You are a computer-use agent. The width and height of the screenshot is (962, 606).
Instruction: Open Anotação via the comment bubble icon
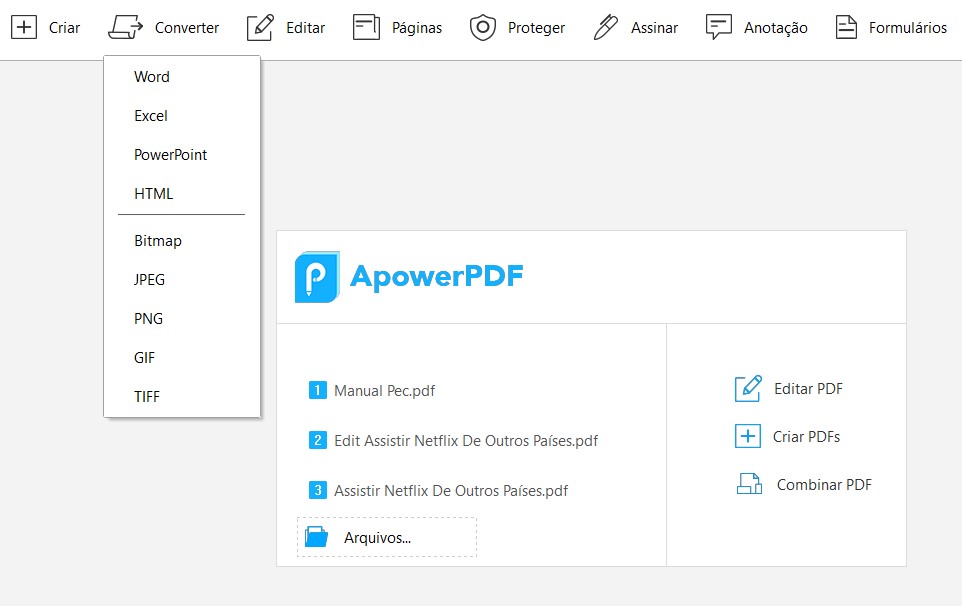[x=717, y=26]
